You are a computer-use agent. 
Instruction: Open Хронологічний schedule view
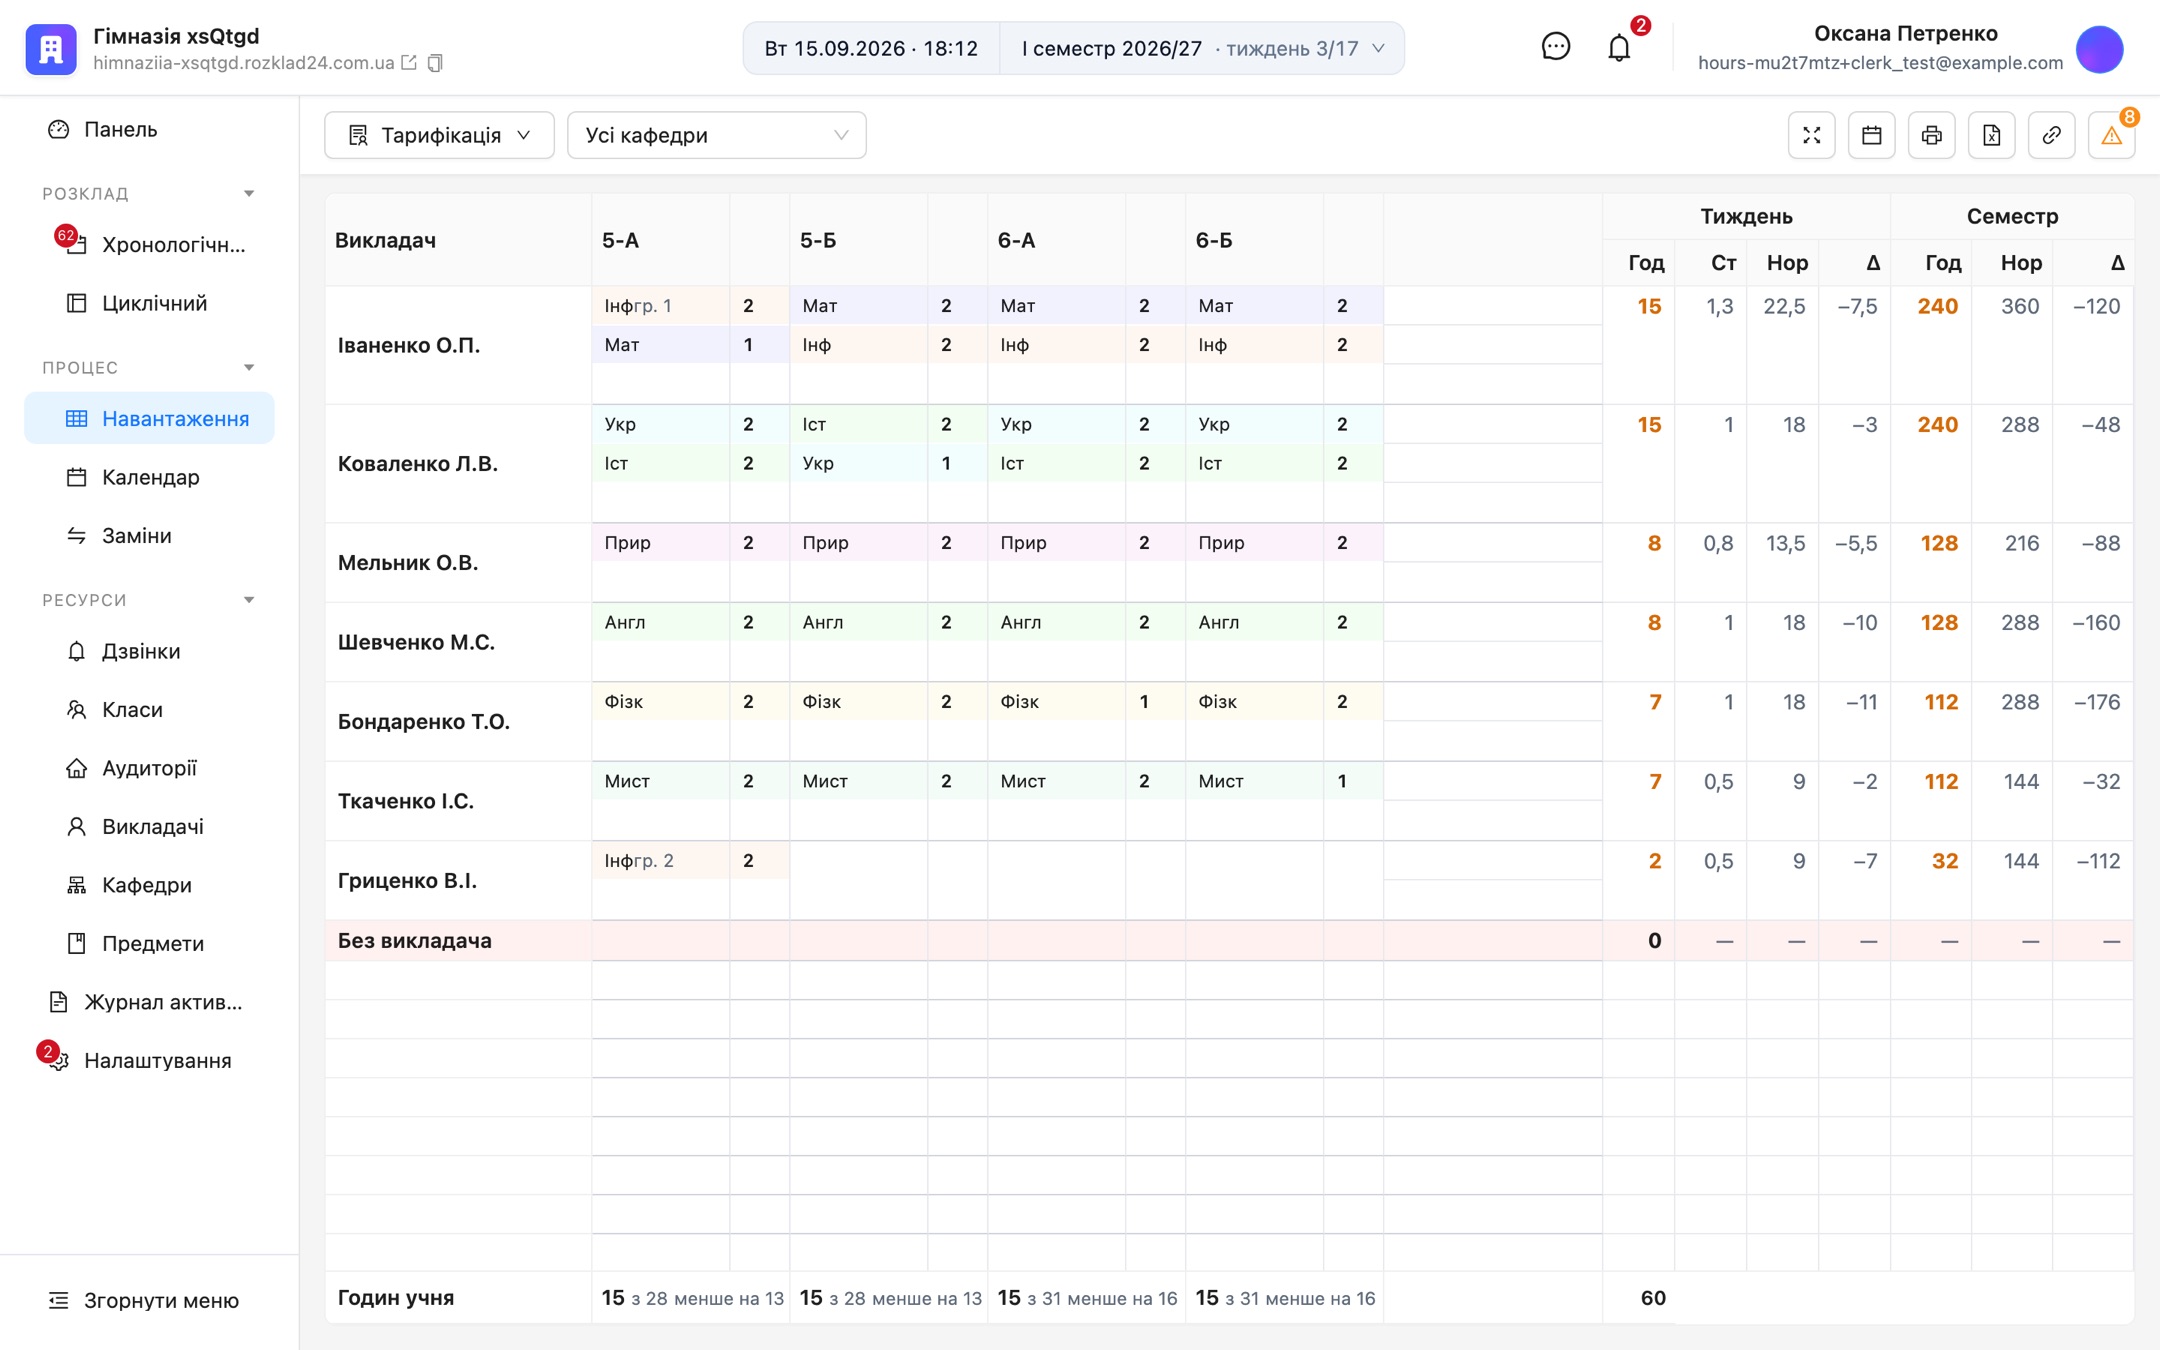(x=149, y=245)
